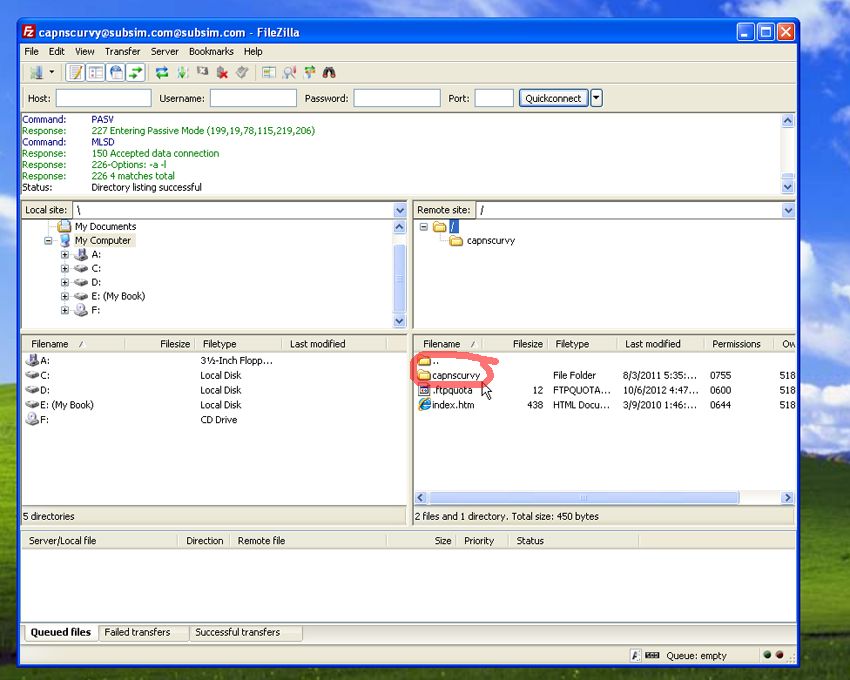This screenshot has width=850, height=680.
Task: Toggle transfer queue display
Action: [x=136, y=72]
